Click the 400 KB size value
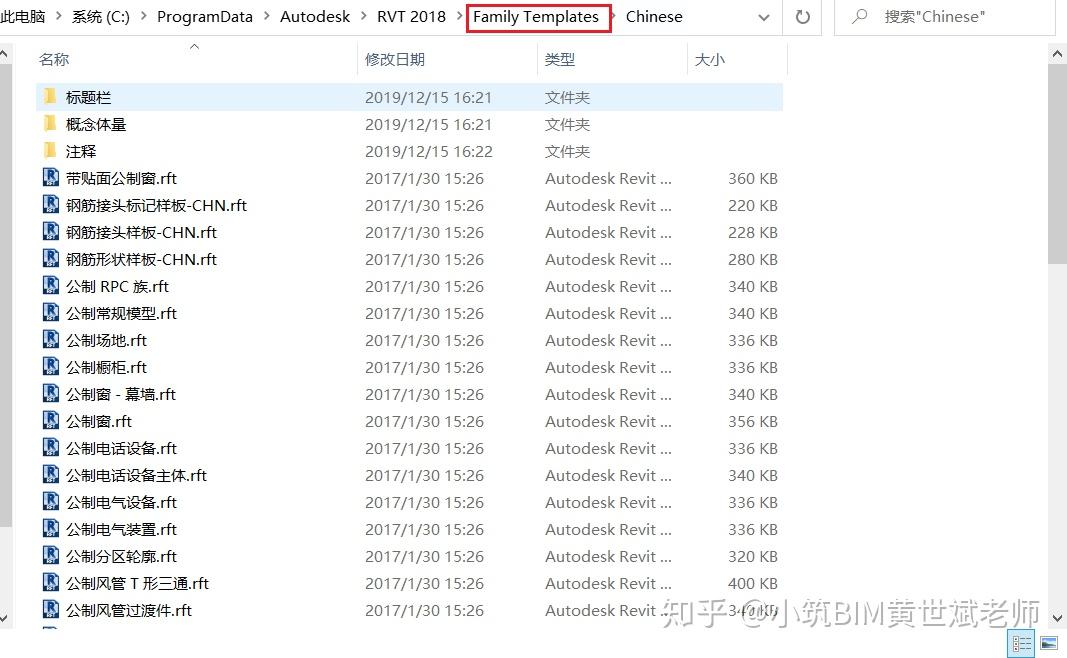The width and height of the screenshot is (1067, 658). coord(753,583)
